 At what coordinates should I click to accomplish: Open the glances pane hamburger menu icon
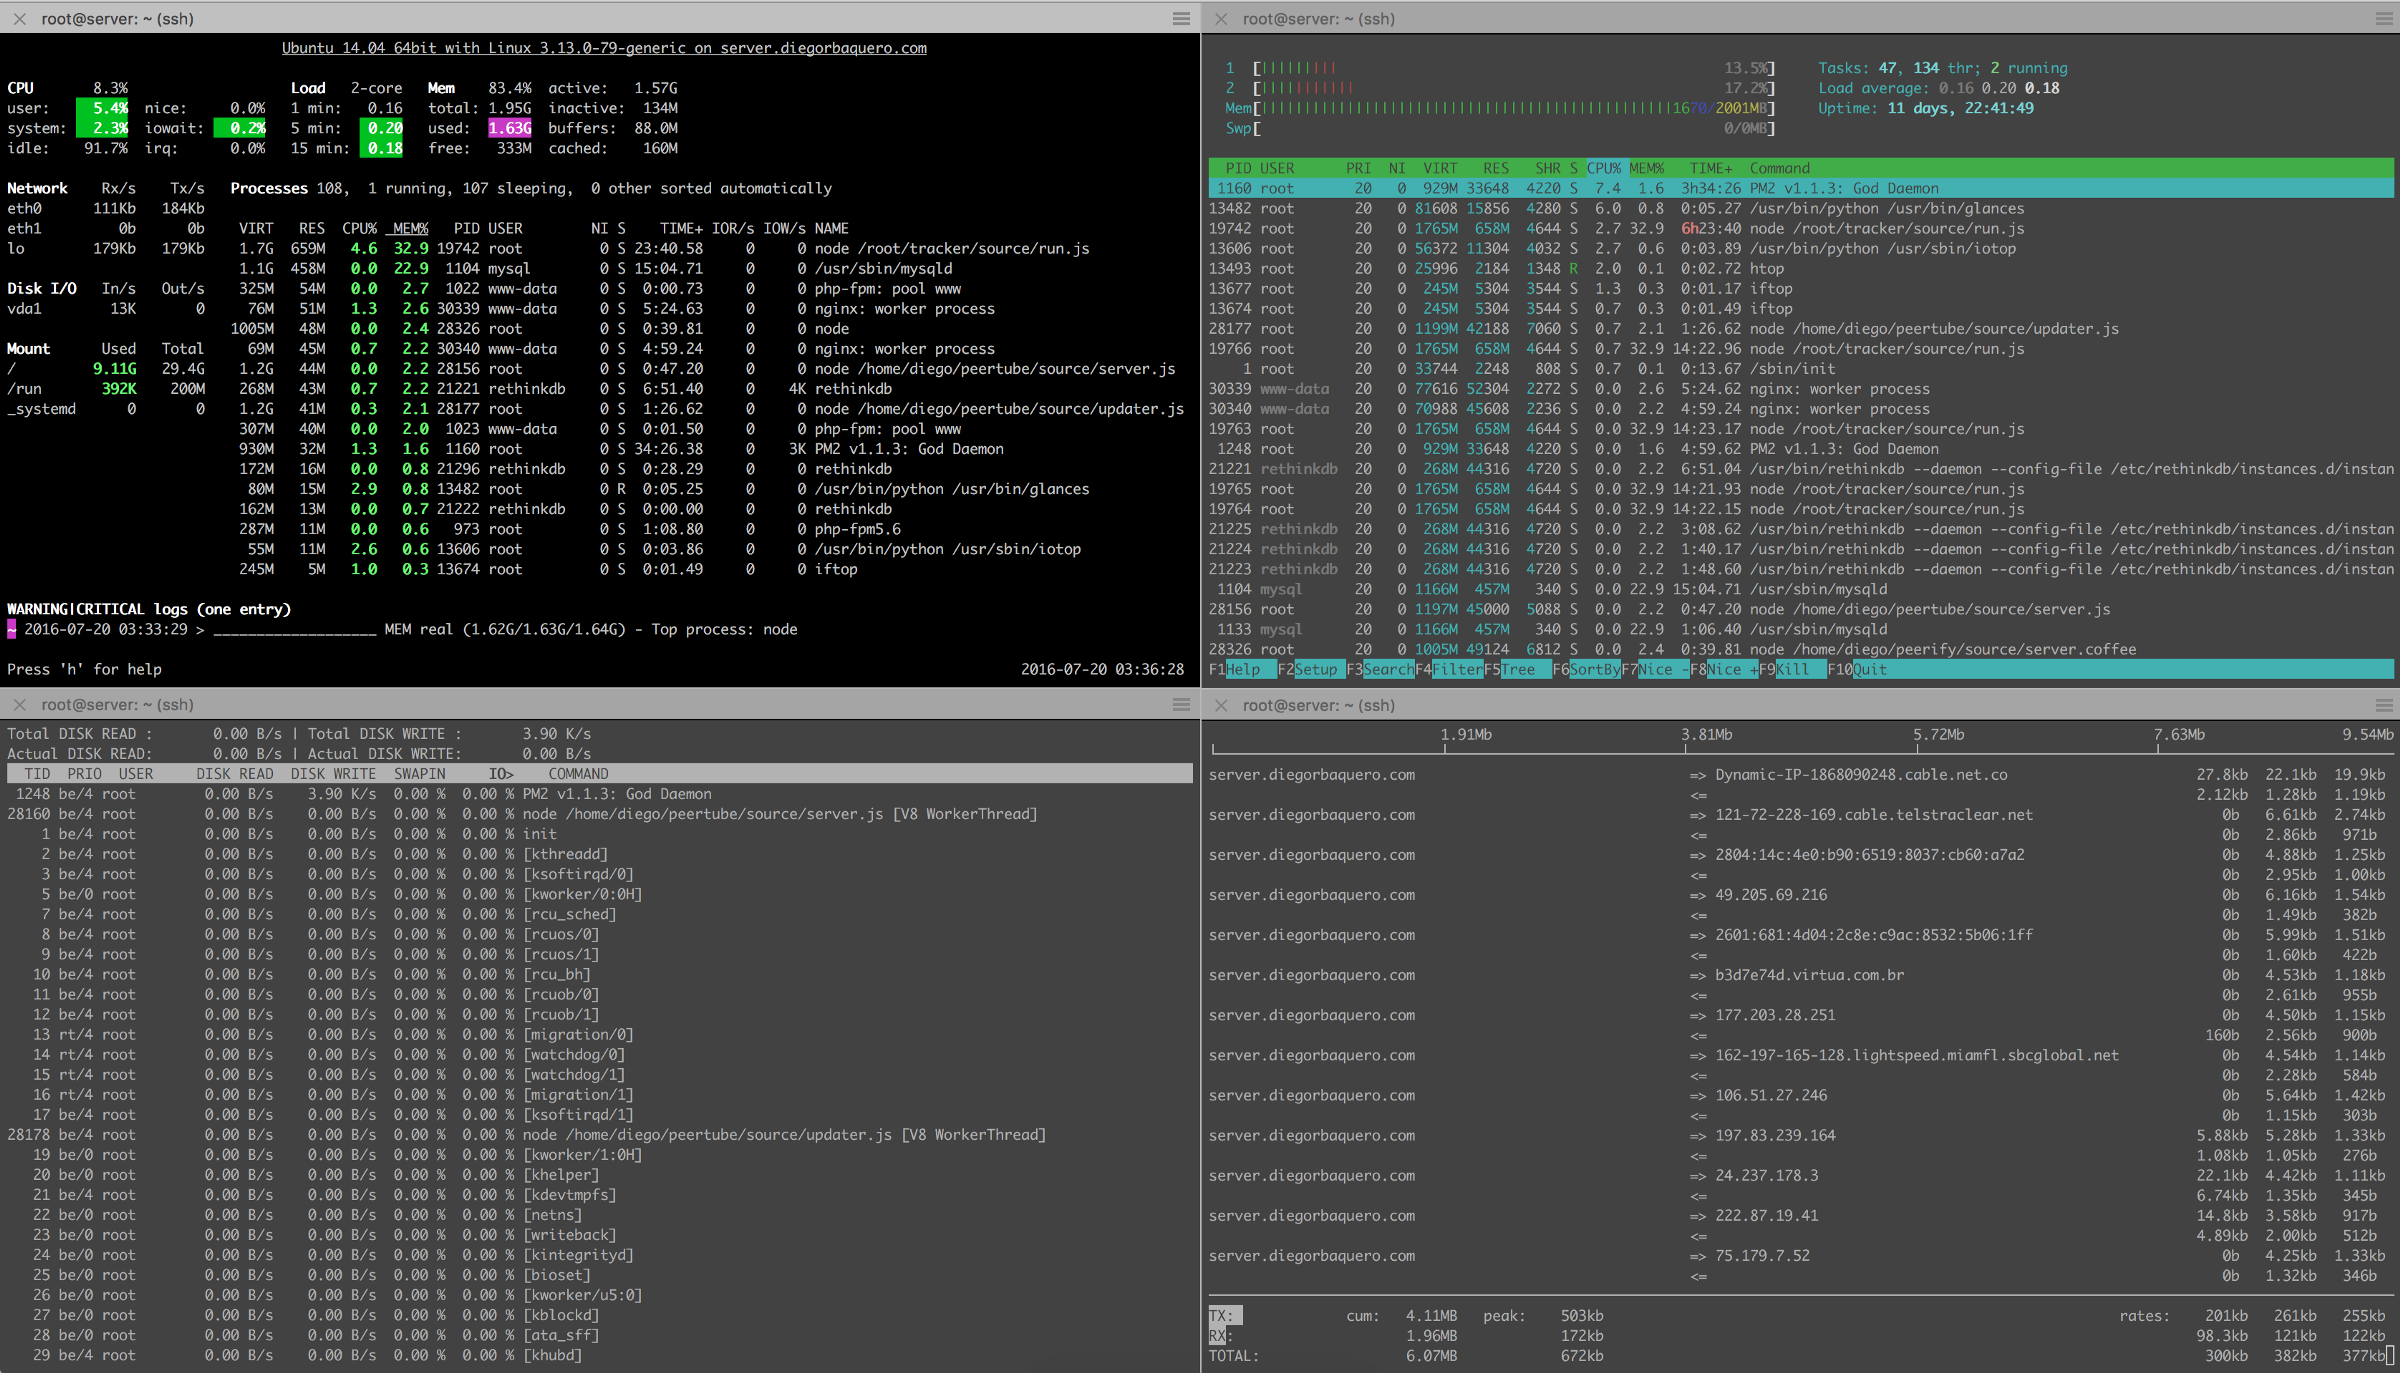(1181, 18)
